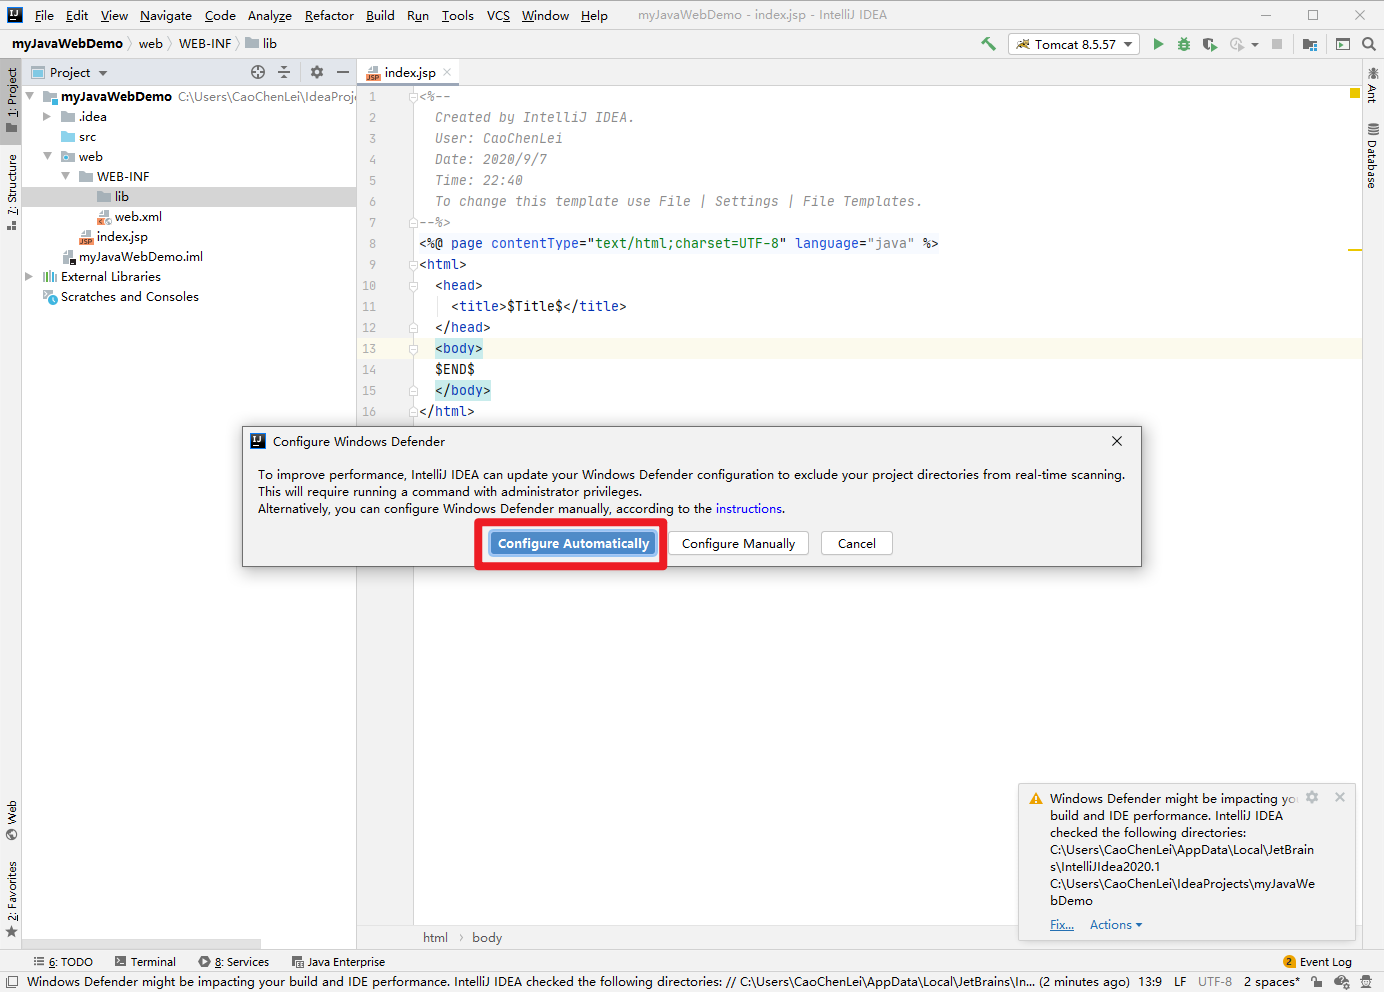Start debugging with the green bug icon

click(1184, 44)
